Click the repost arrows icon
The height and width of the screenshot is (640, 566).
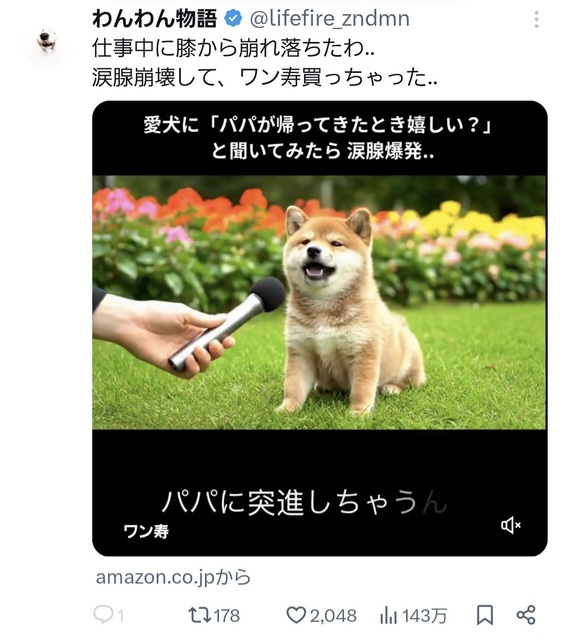[x=199, y=615]
